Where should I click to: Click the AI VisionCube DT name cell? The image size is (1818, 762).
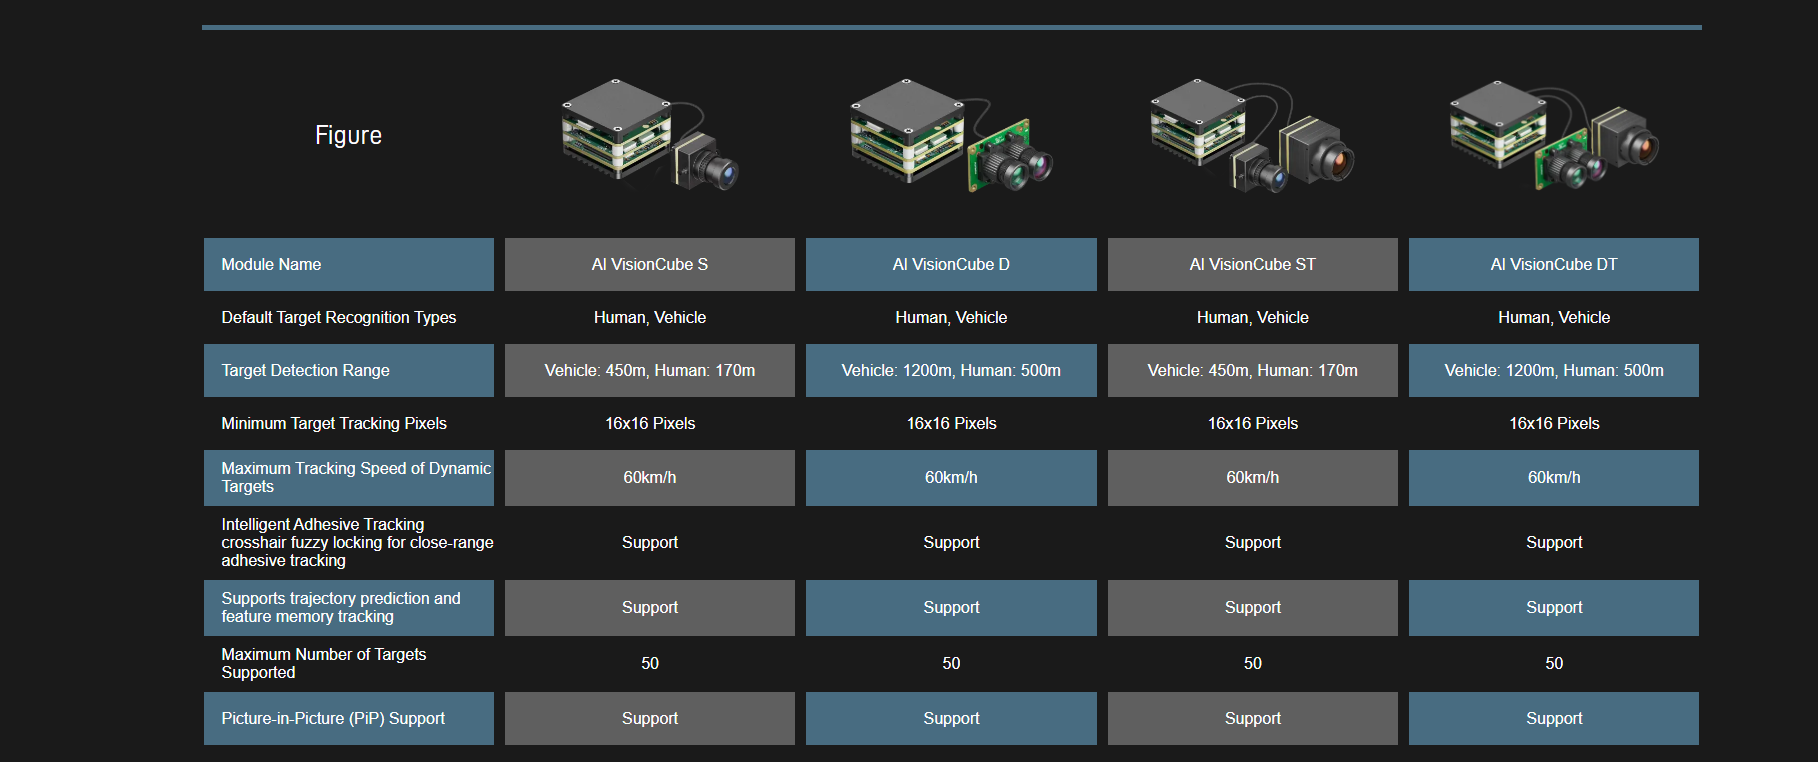tap(1553, 264)
